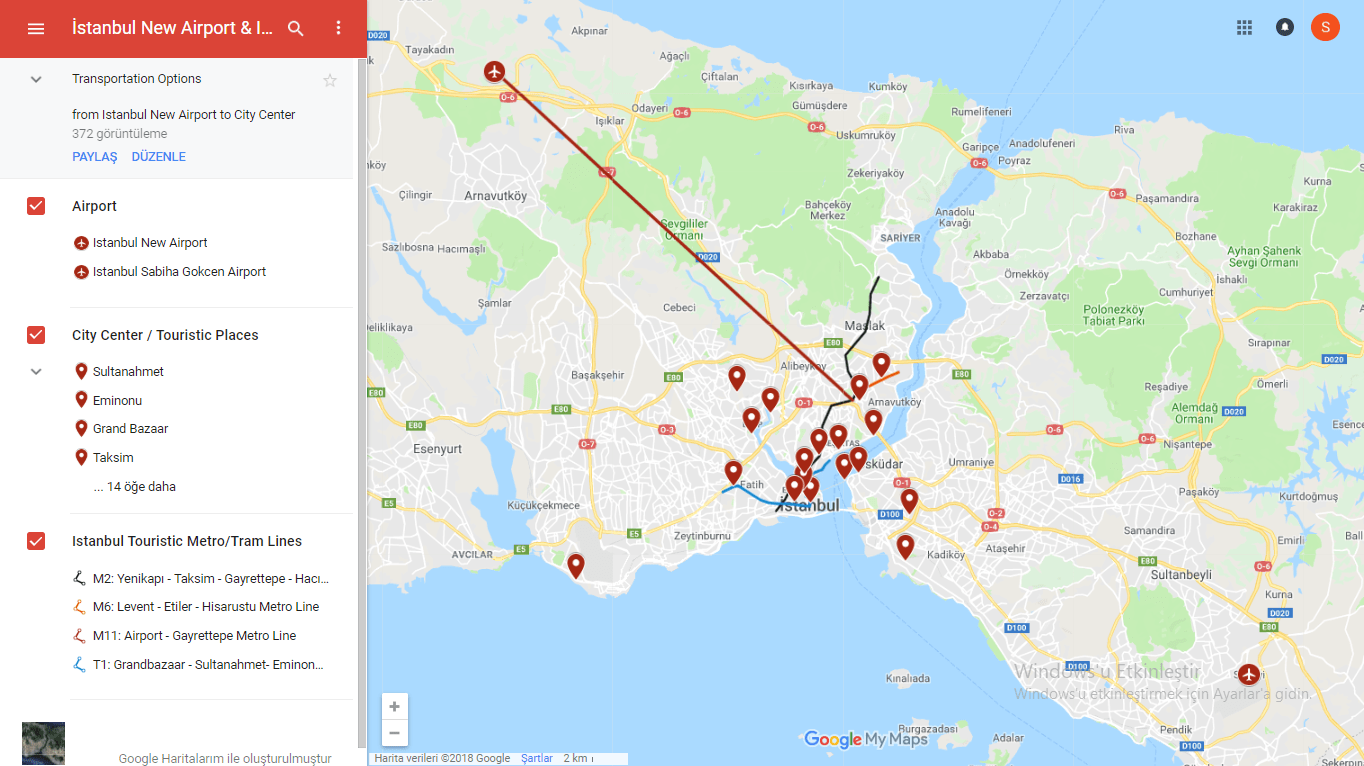Open the Google apps grid
The image size is (1364, 766).
(x=1244, y=28)
